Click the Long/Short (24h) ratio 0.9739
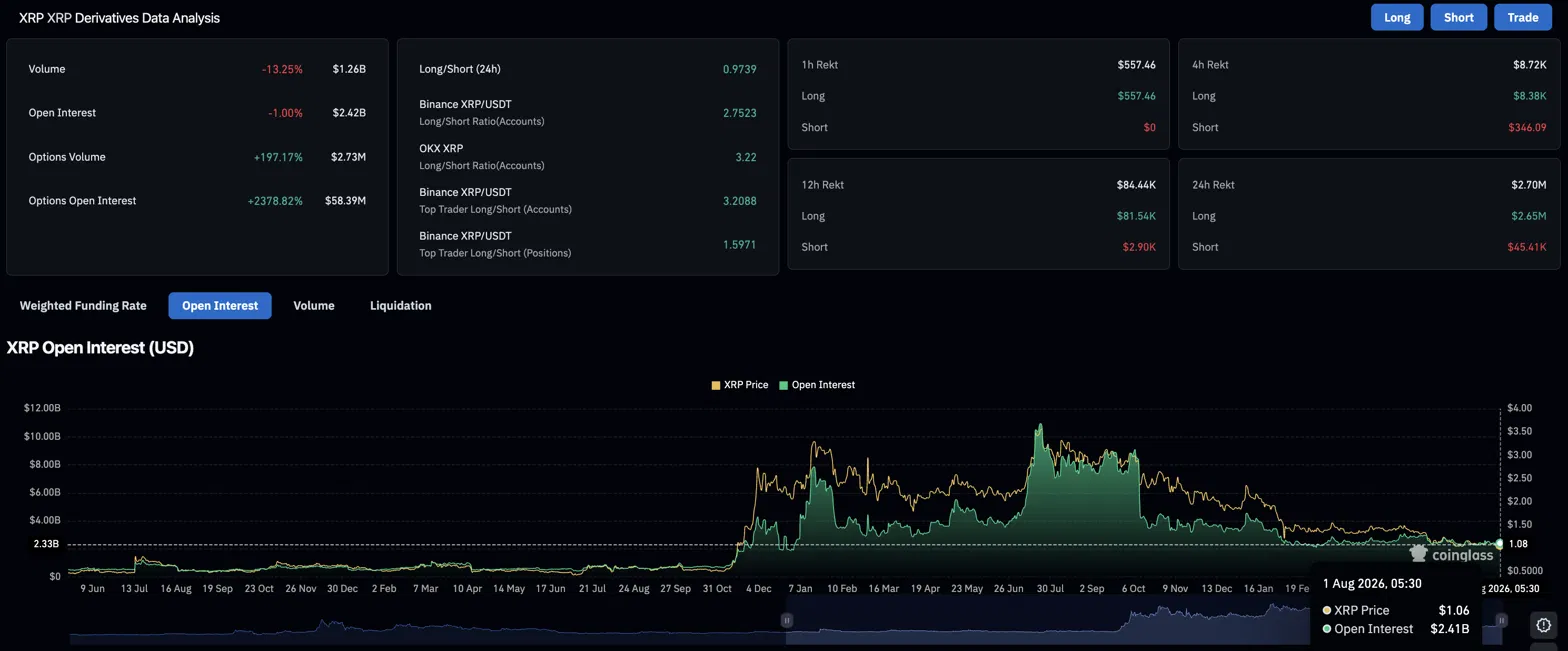This screenshot has height=651, width=1568. pyautogui.click(x=740, y=69)
